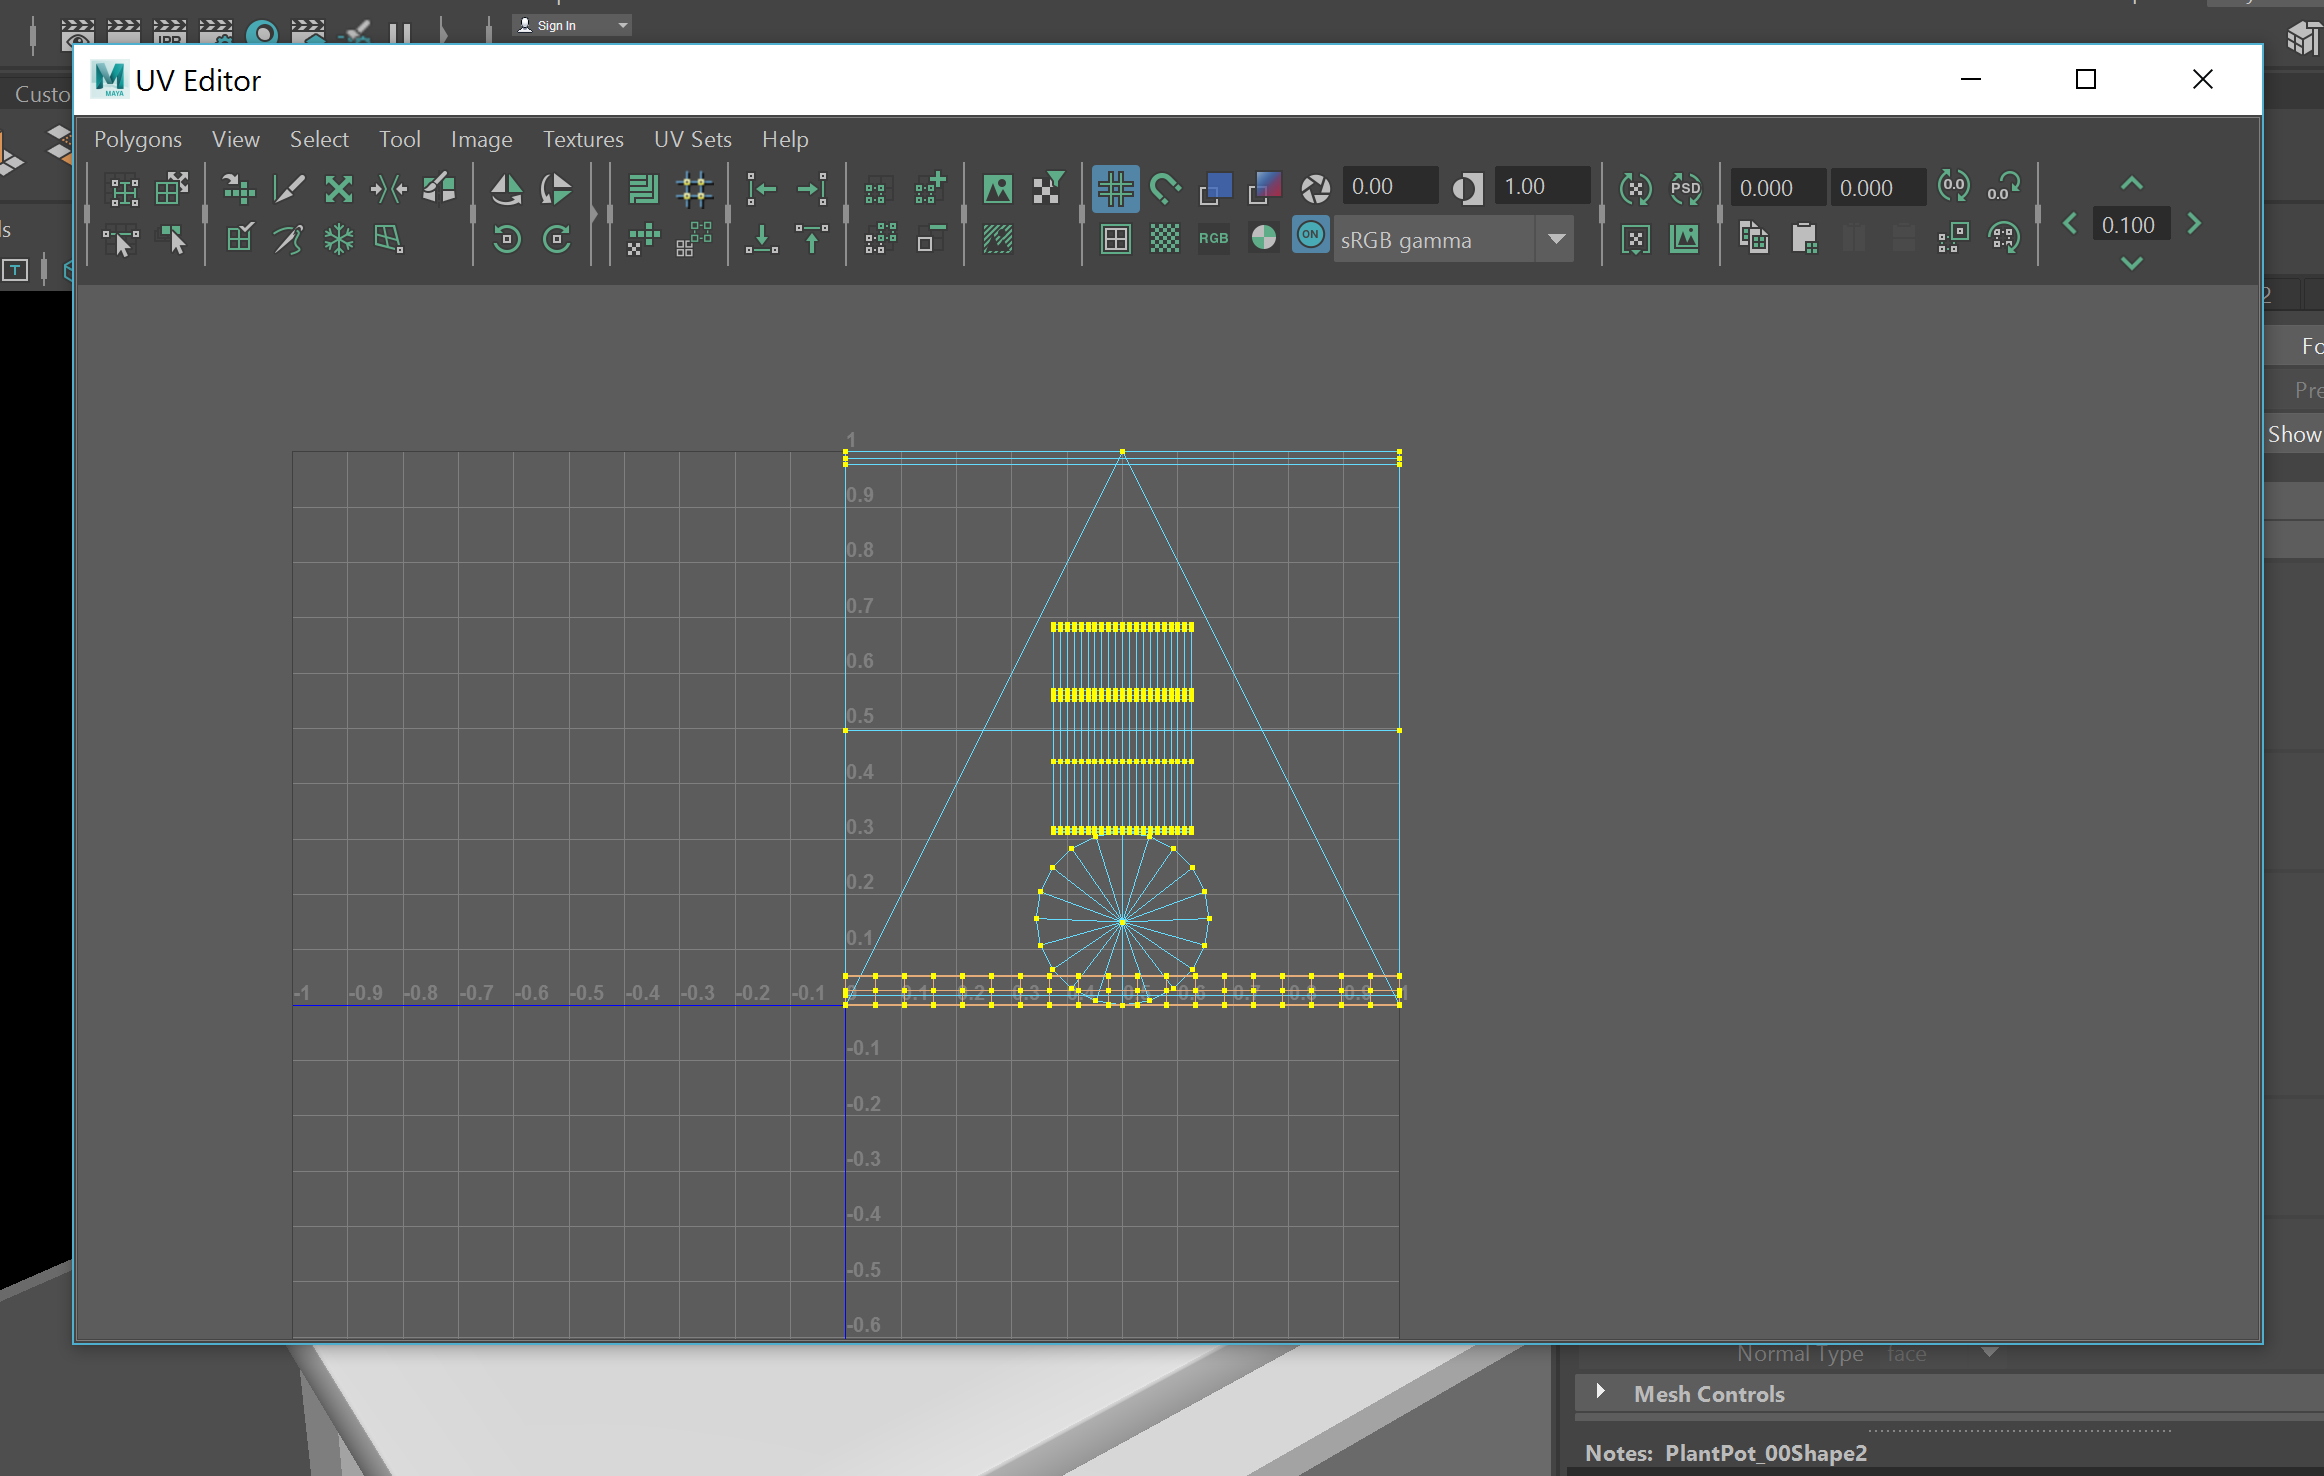Open the Sign In dropdown
The image size is (2324, 1476).
click(572, 25)
